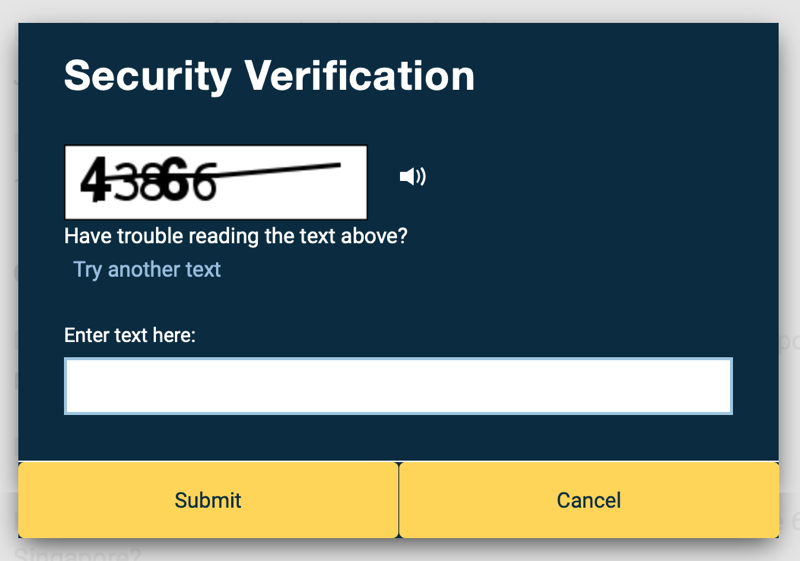The image size is (800, 561).
Task: Click 'Have trouble reading the text above?' text
Action: (236, 237)
